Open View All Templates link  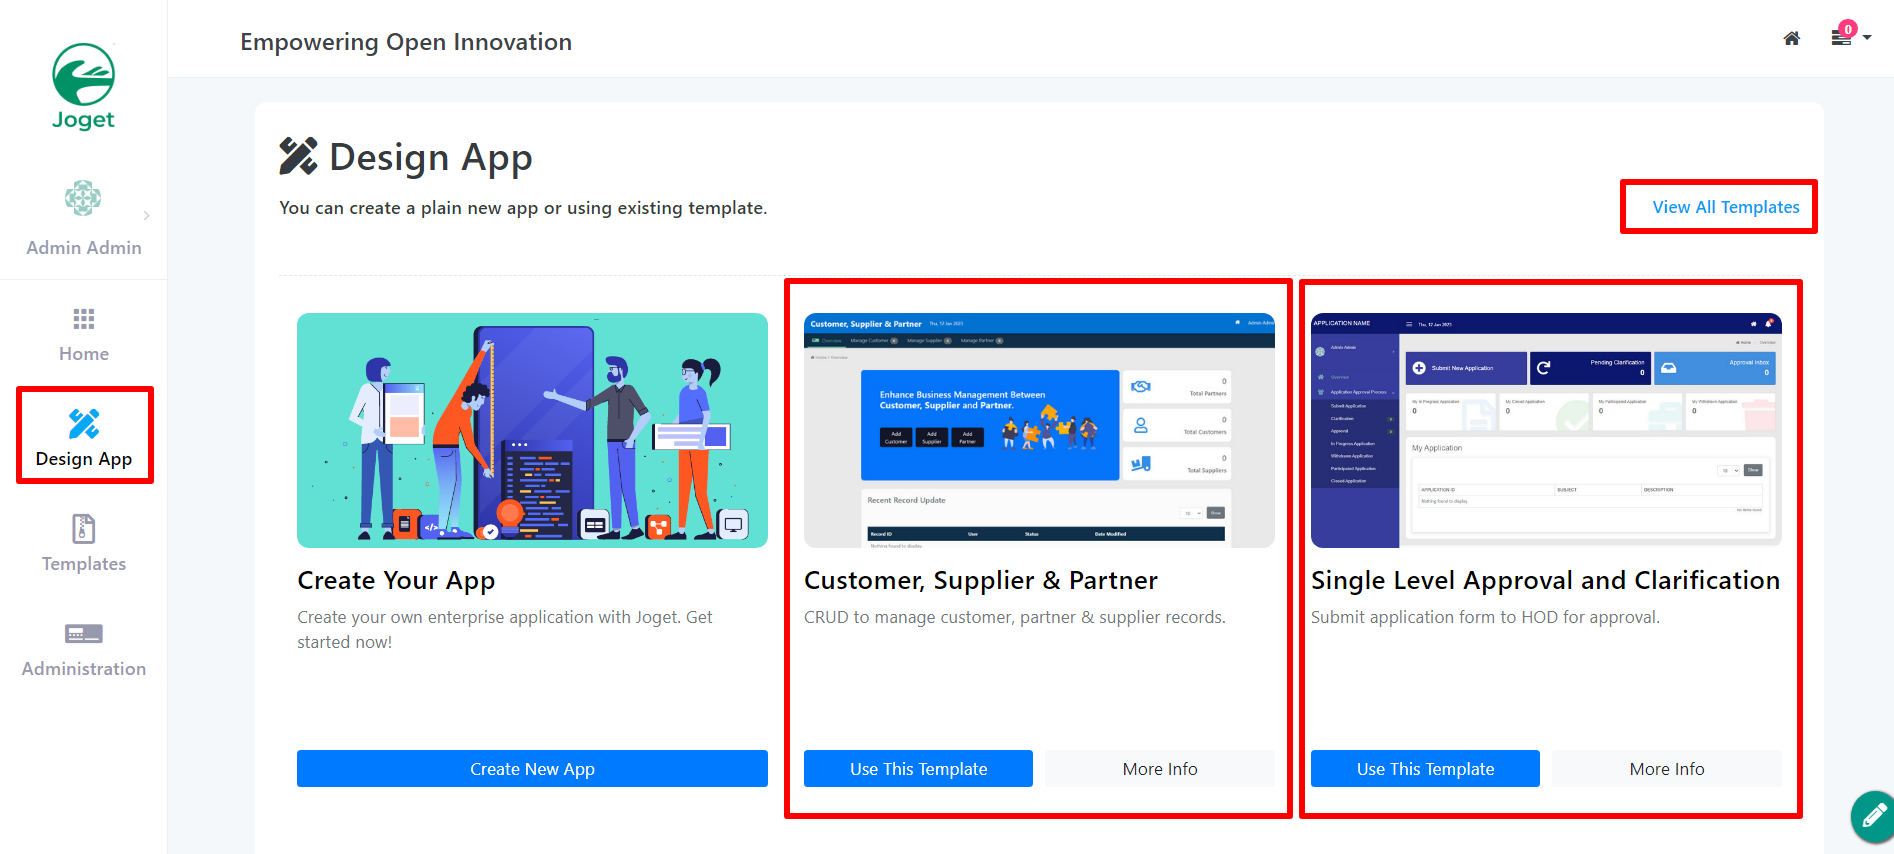(x=1725, y=207)
